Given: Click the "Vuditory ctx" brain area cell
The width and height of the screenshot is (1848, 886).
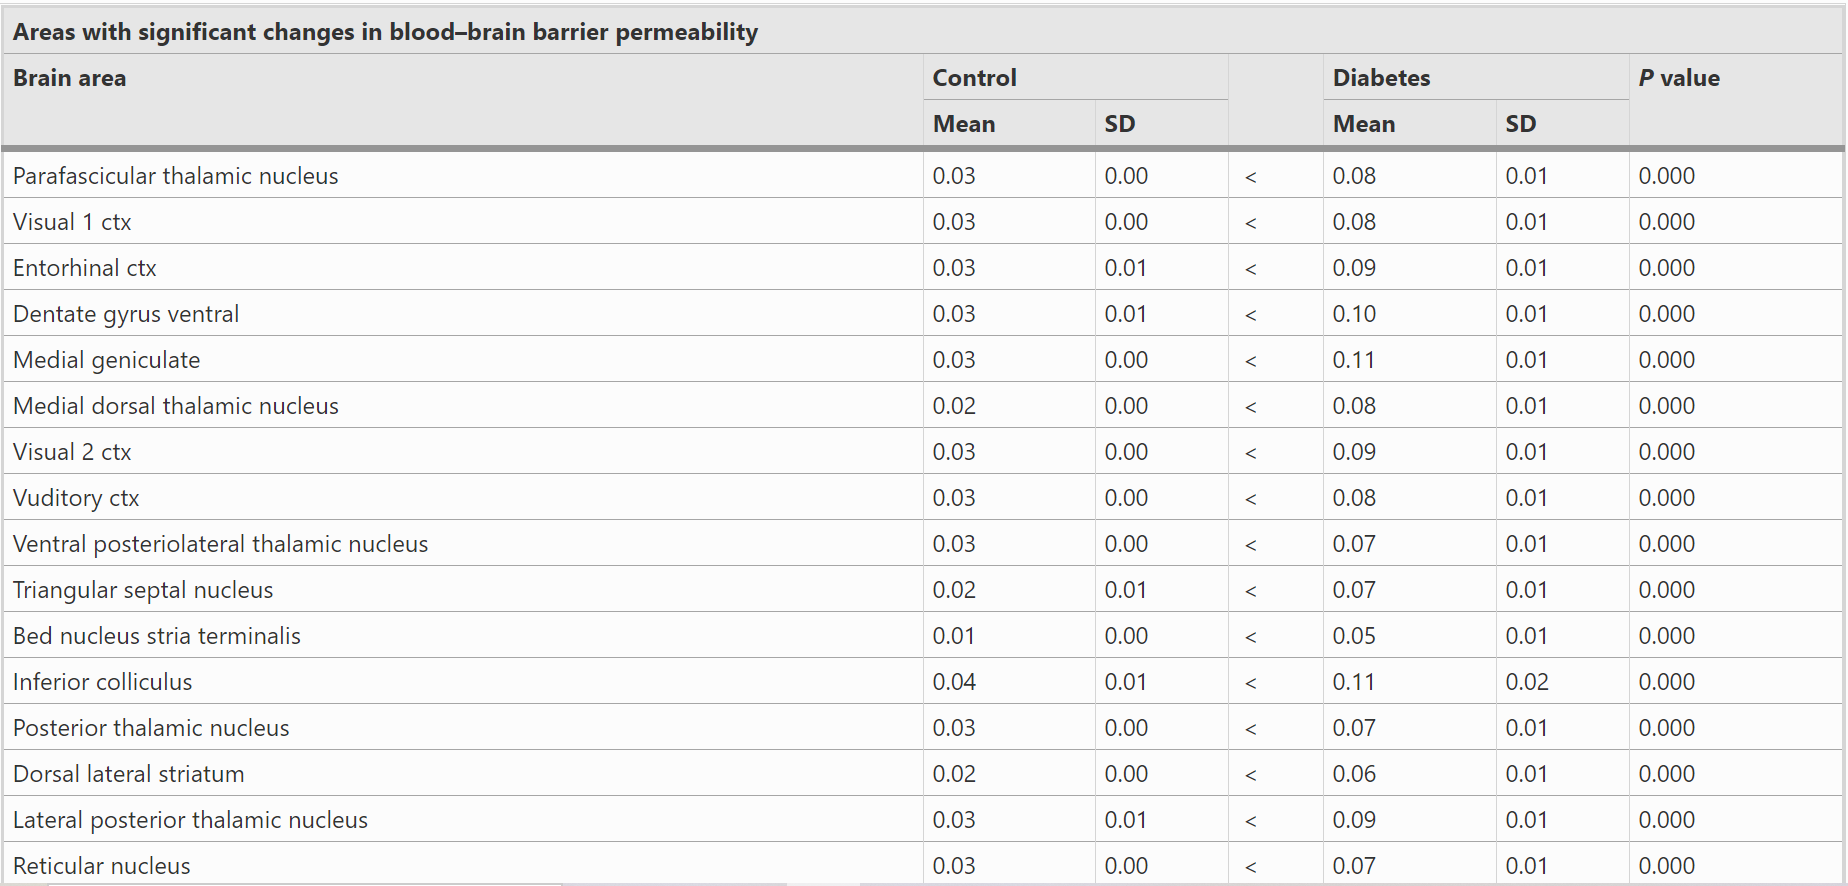Looking at the screenshot, I should 76,498.
